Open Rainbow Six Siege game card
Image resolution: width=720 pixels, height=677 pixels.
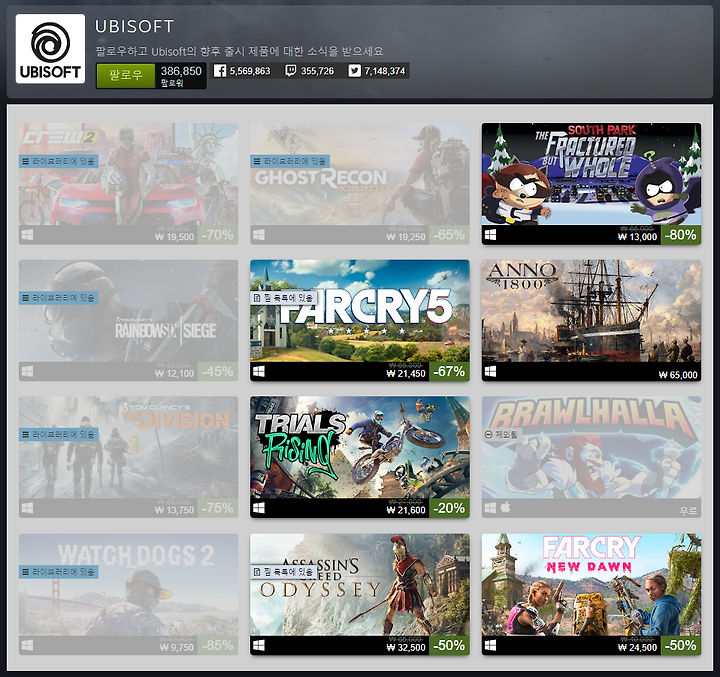129,320
